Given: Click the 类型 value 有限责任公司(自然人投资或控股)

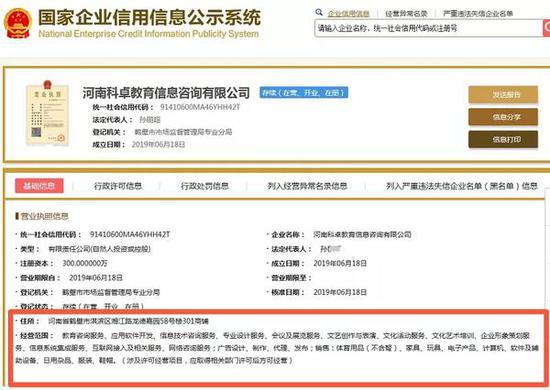Looking at the screenshot, I should pos(99,249).
